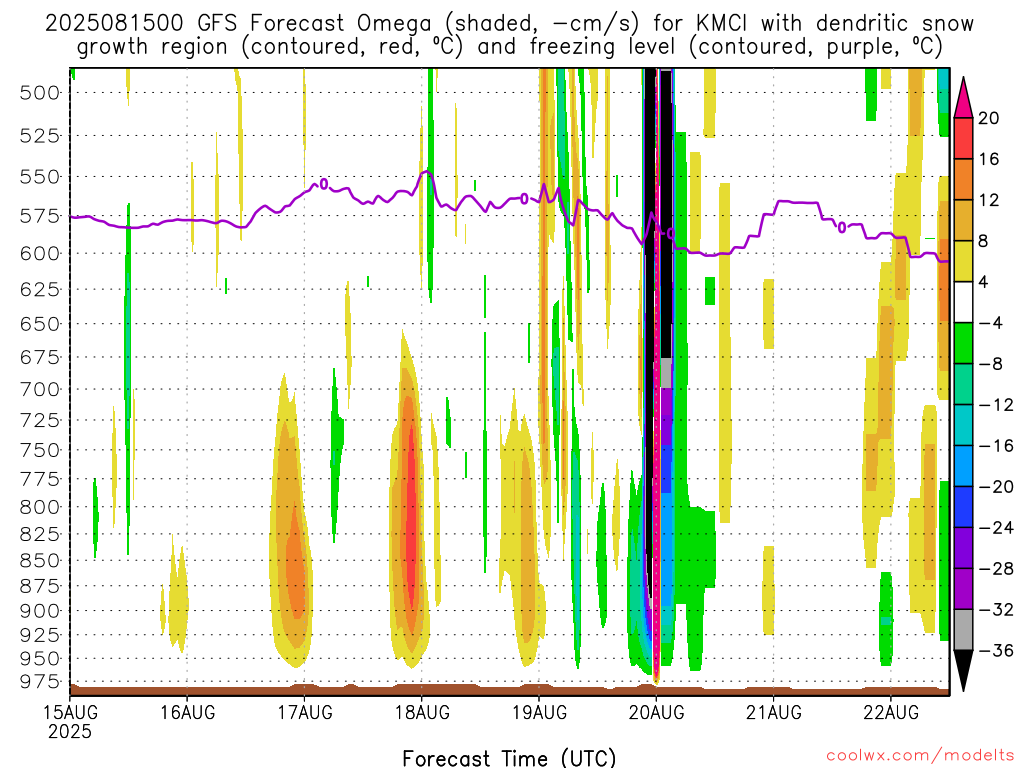Click the Forecast Time (UTC) axis title
The height and width of the screenshot is (768, 1024).
click(x=509, y=758)
